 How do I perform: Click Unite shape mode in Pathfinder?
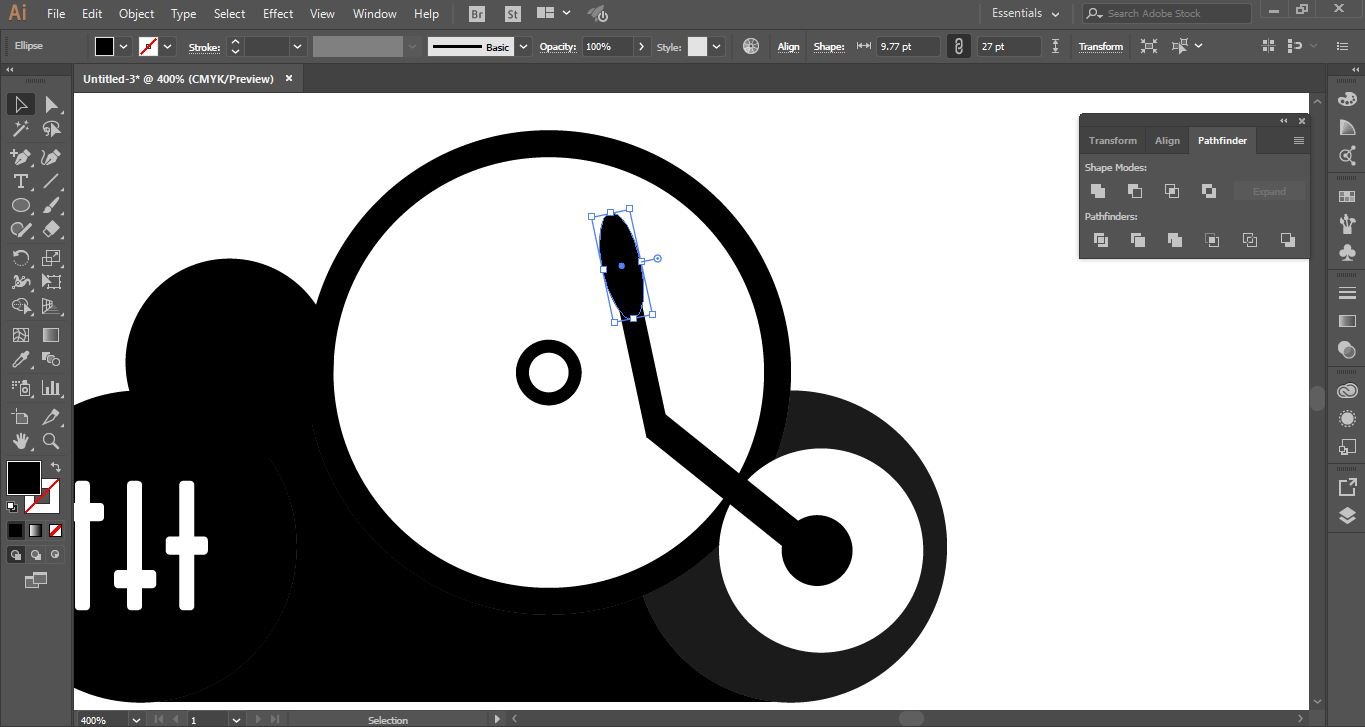click(x=1098, y=191)
